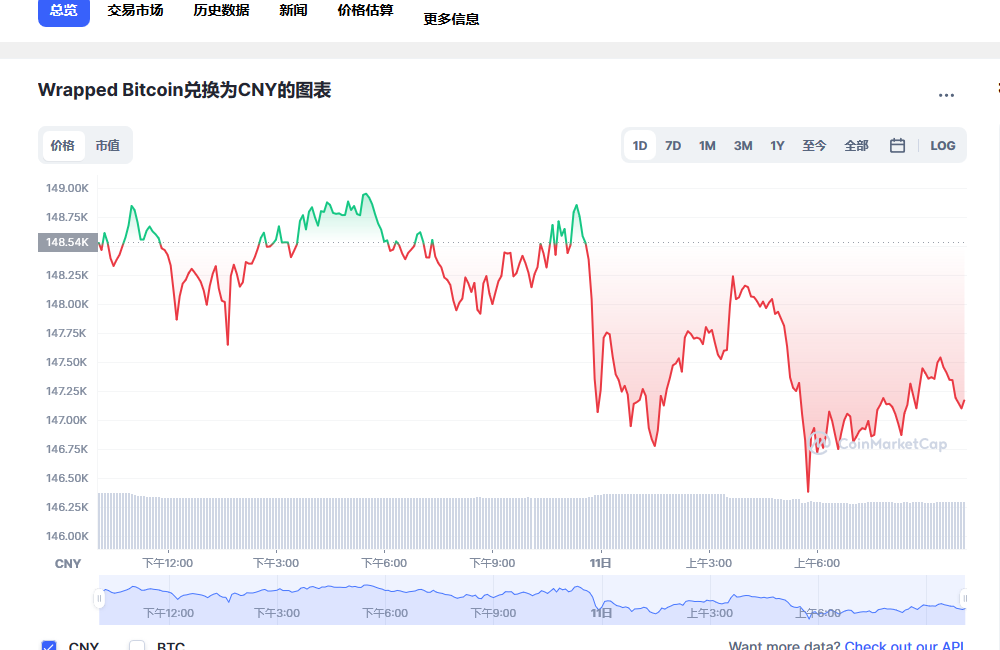Switch chart to 市值 view

tap(108, 145)
